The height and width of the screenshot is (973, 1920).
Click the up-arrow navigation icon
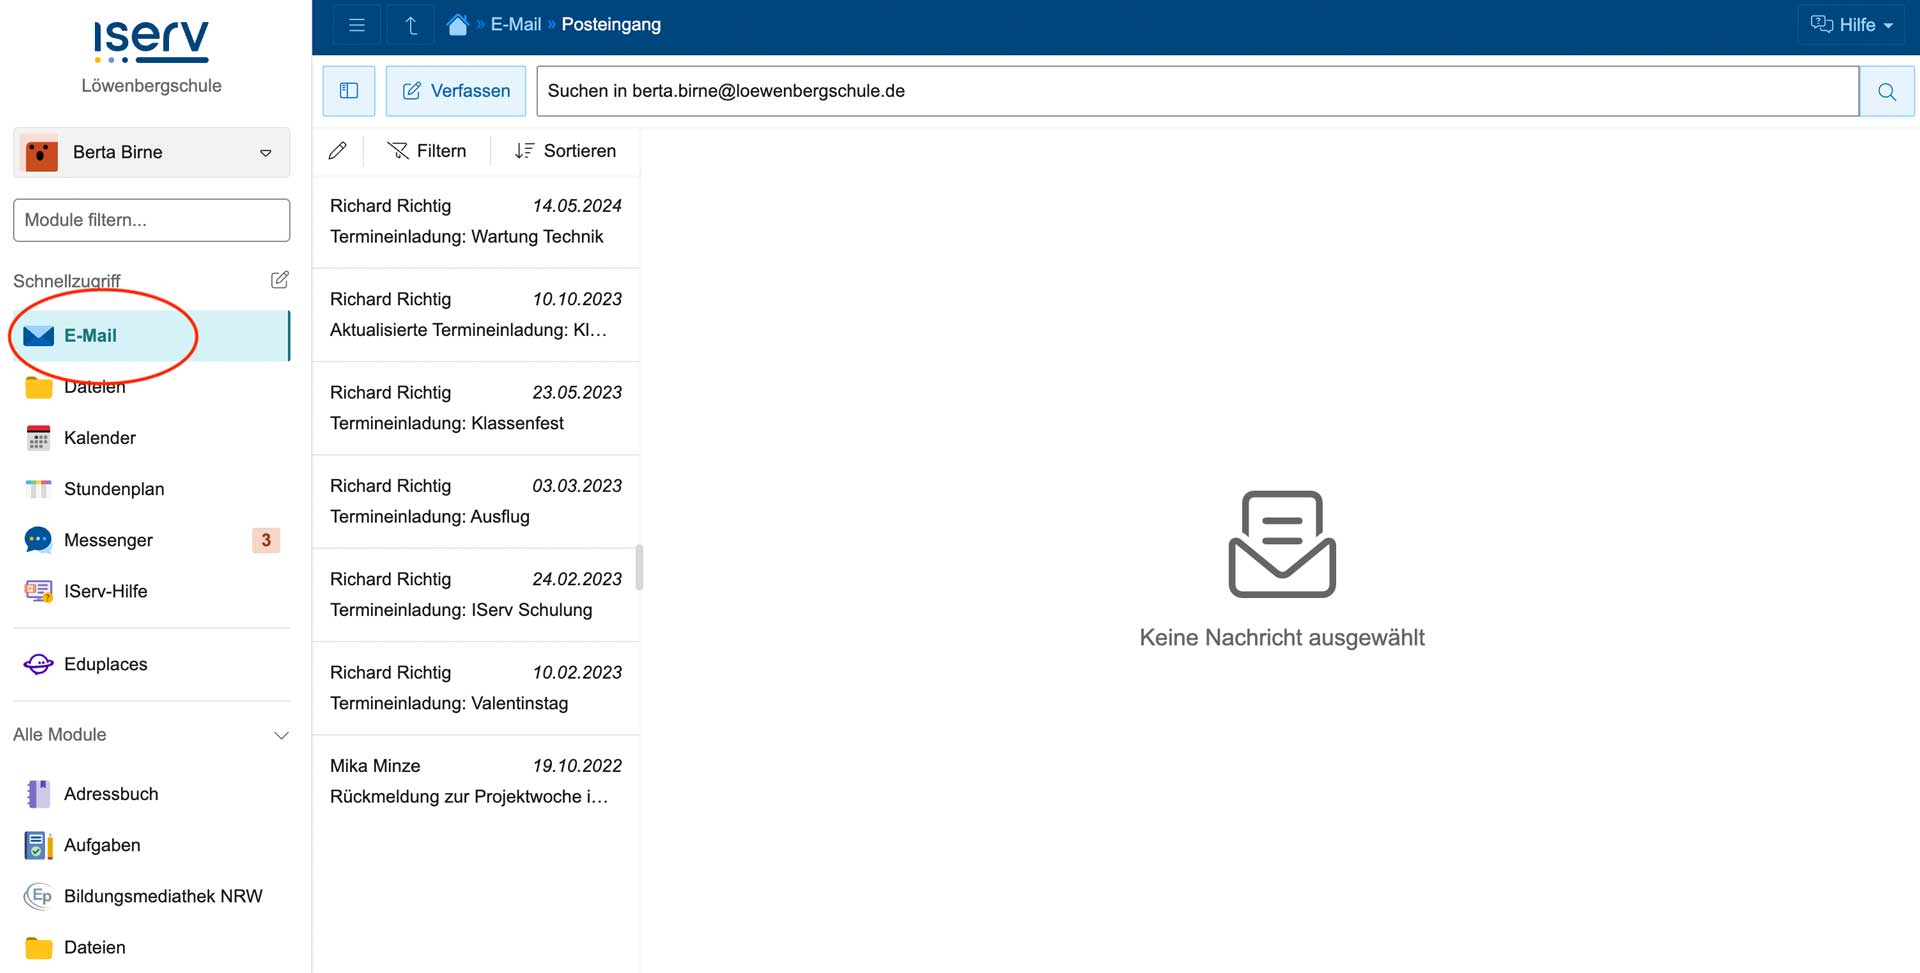point(411,25)
